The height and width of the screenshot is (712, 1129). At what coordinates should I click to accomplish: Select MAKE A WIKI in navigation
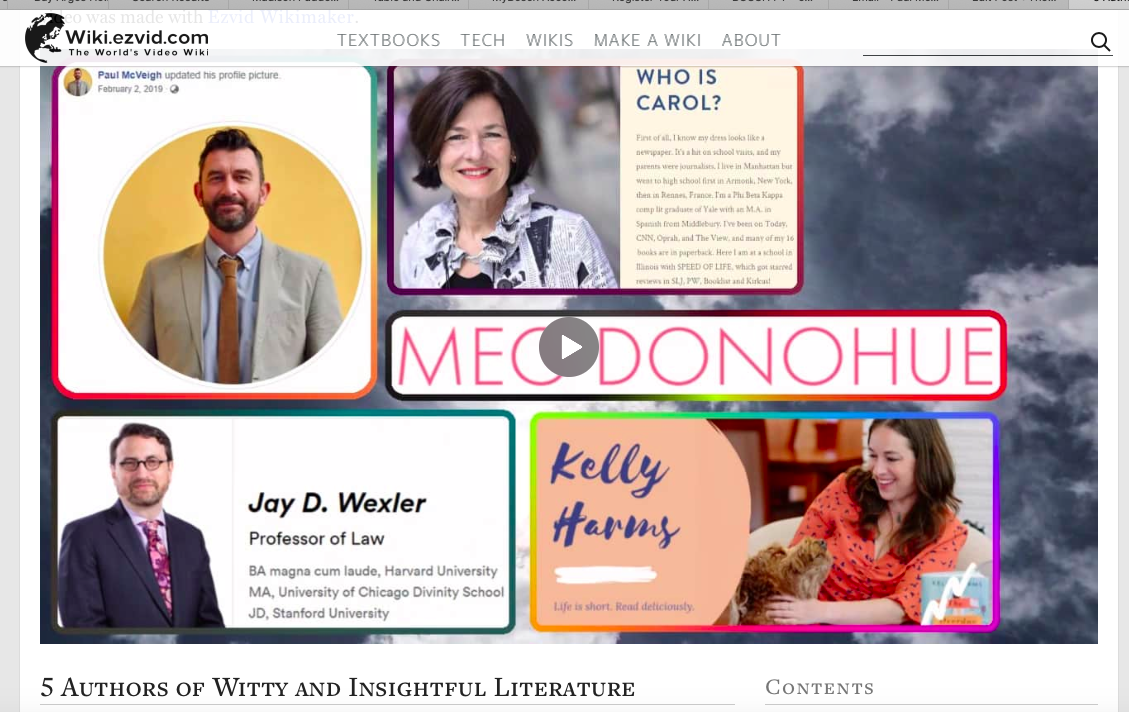click(x=647, y=40)
